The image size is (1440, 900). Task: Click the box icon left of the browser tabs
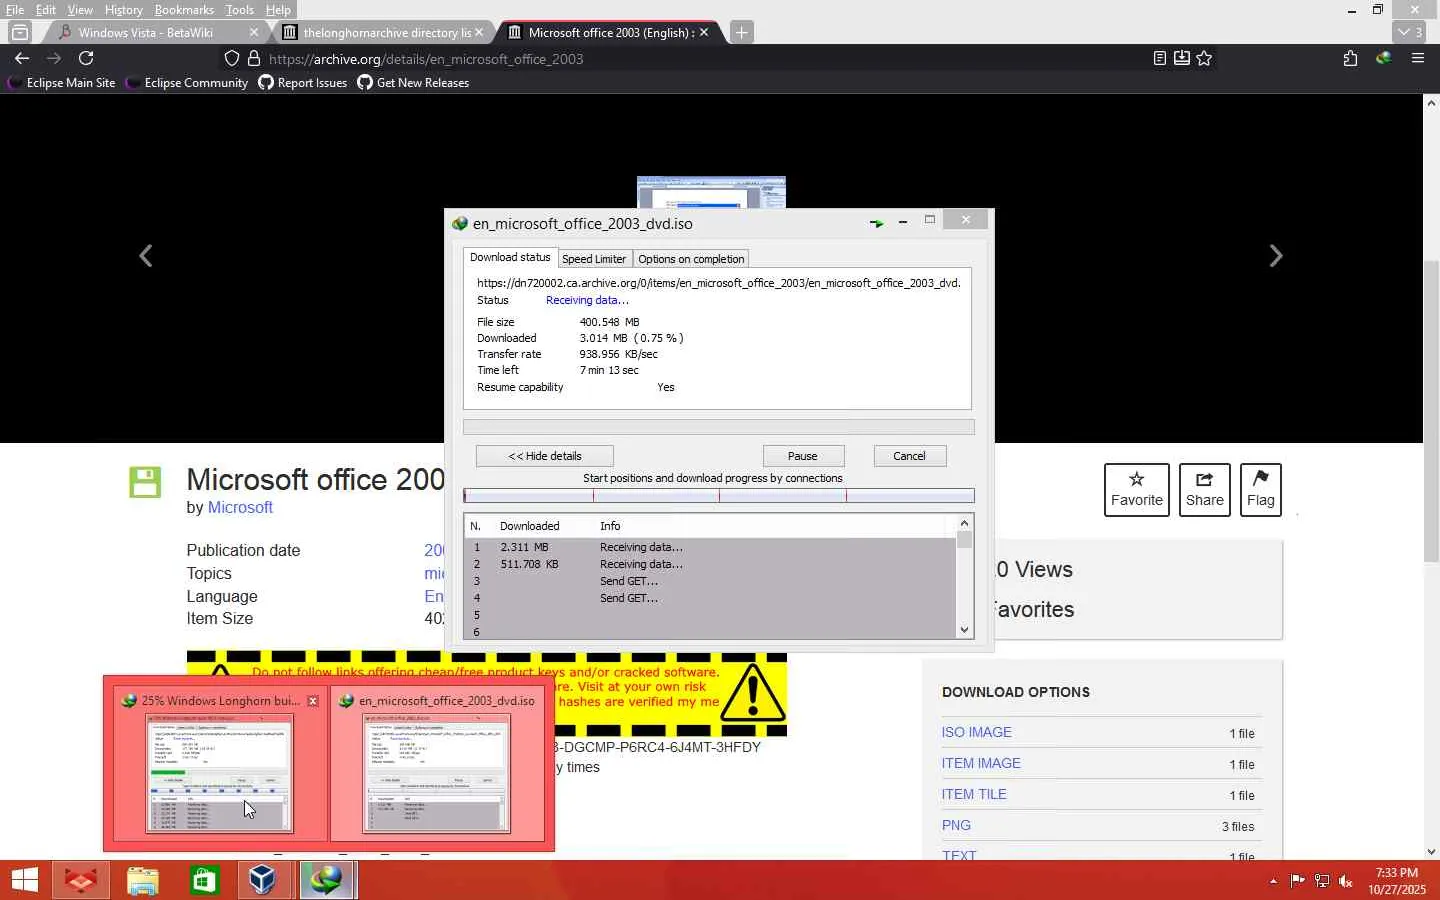[20, 32]
